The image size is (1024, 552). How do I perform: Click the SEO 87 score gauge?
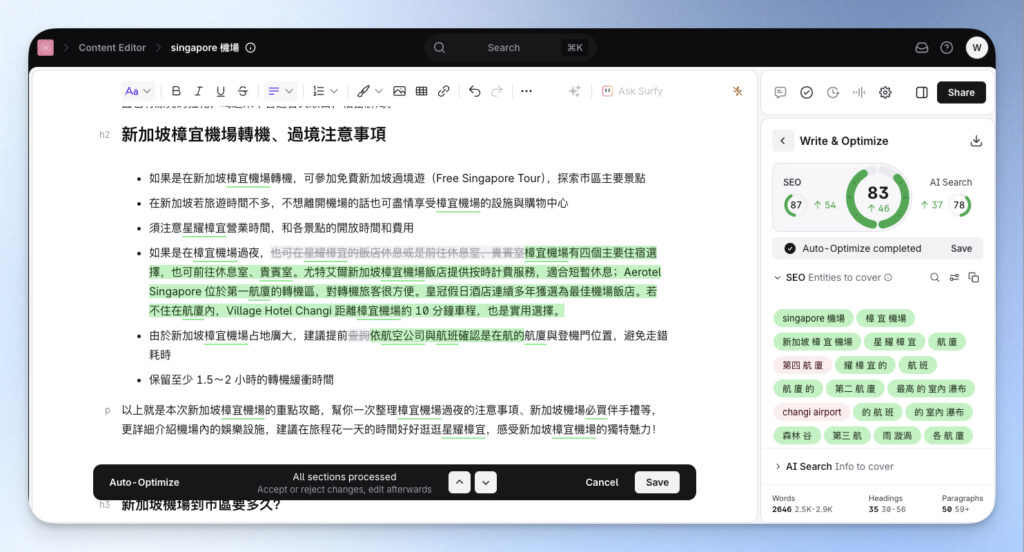point(795,204)
